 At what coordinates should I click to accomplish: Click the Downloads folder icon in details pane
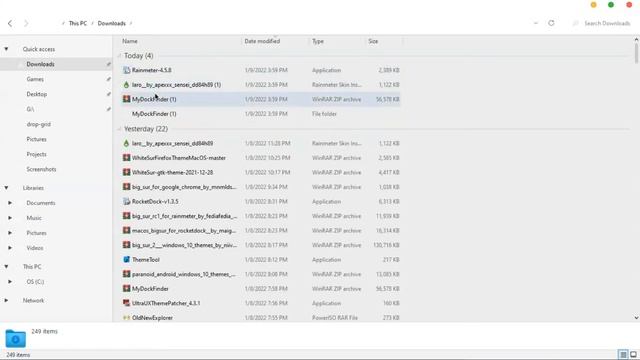(16, 338)
